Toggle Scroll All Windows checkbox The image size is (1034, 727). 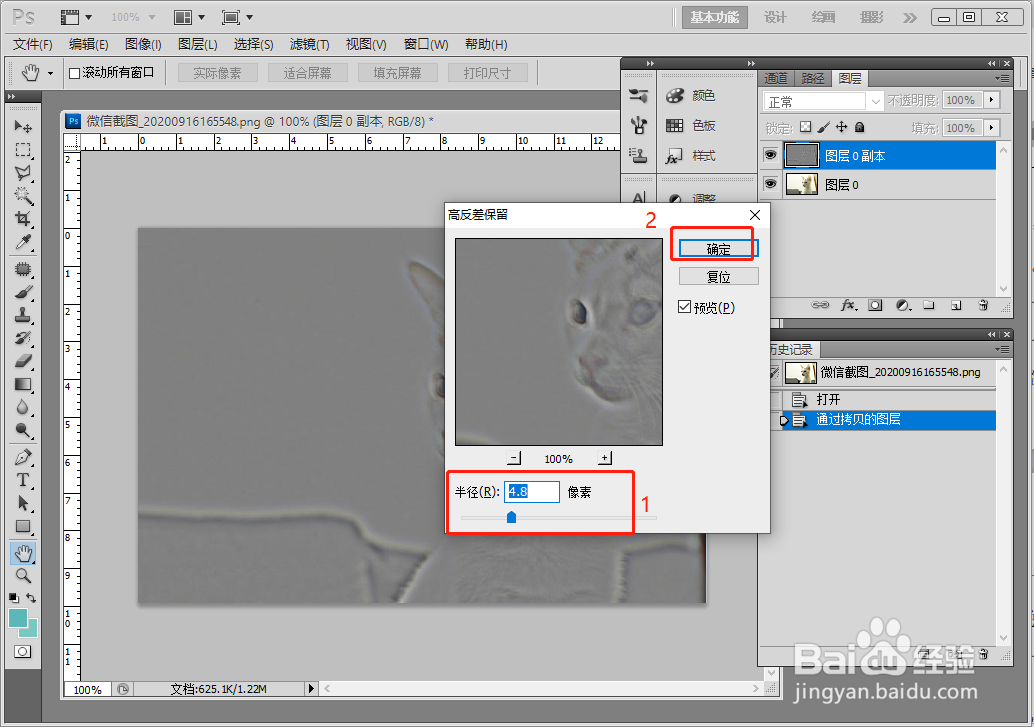75,73
